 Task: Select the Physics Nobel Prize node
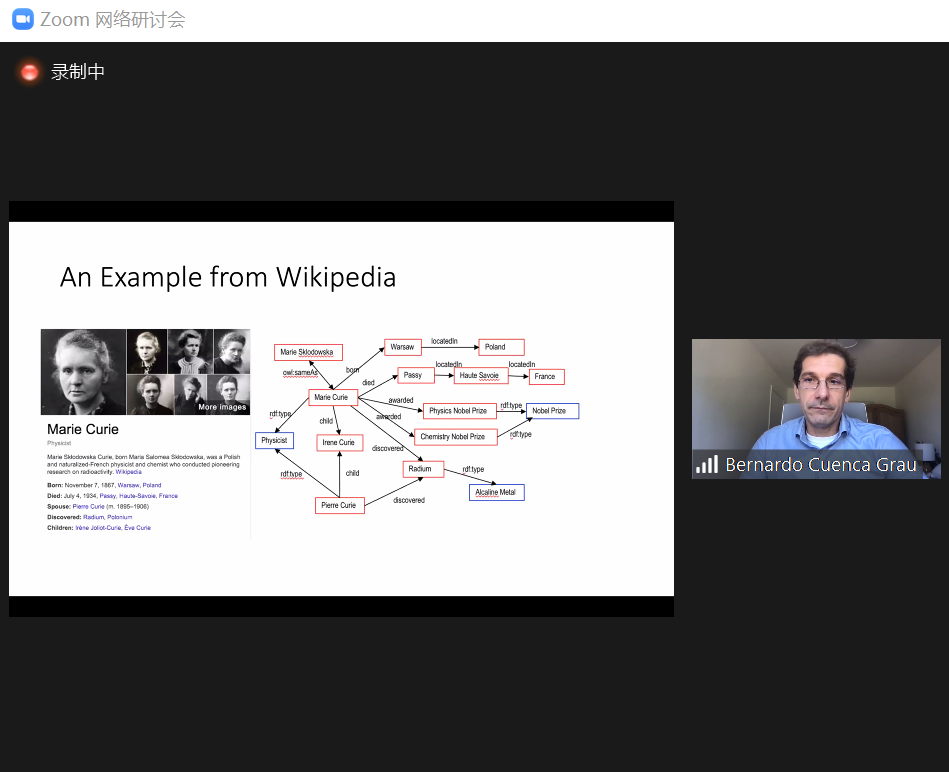click(459, 411)
